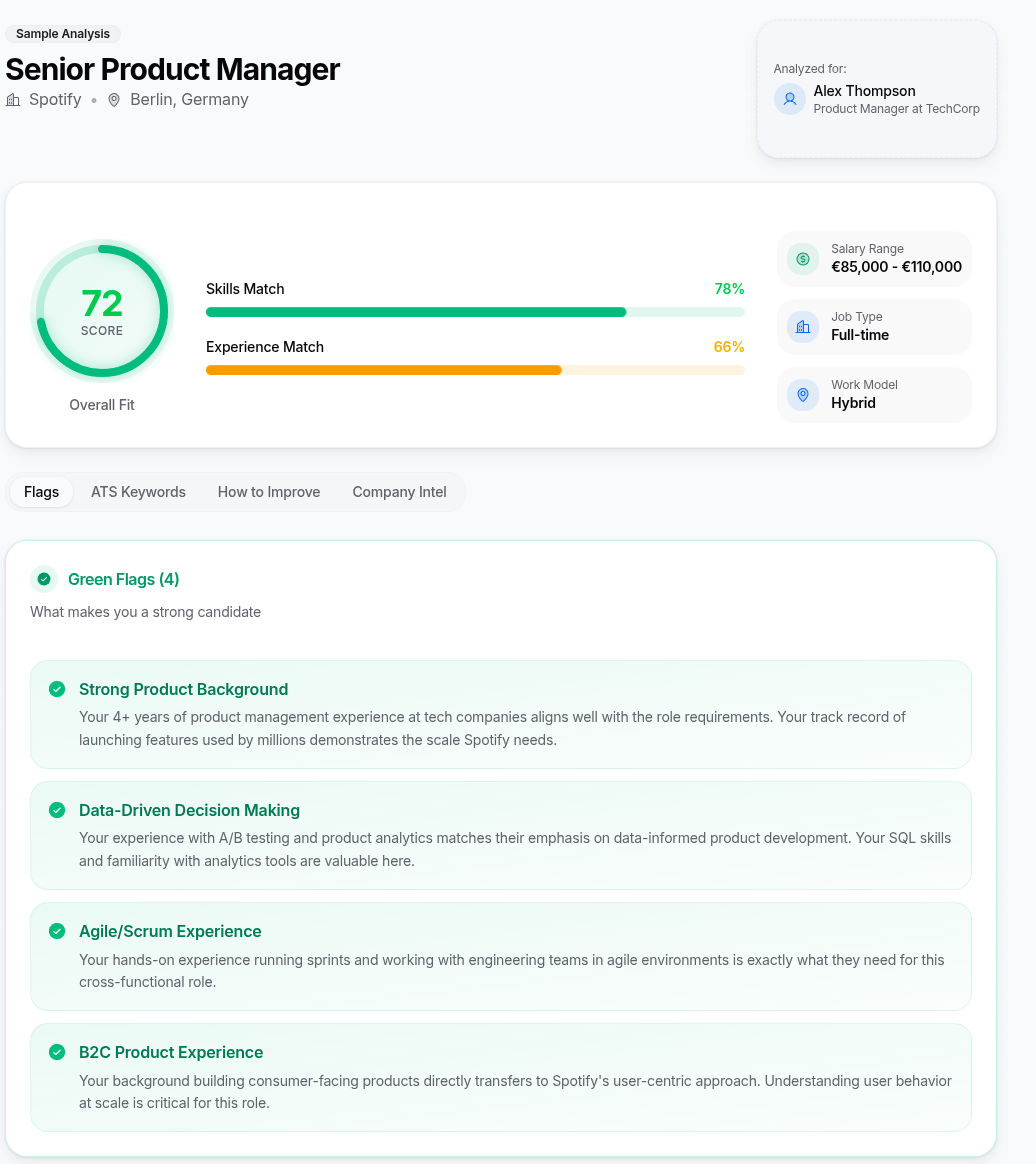The width and height of the screenshot is (1036, 1164).
Task: Click the 66% experience match value
Action: point(729,347)
